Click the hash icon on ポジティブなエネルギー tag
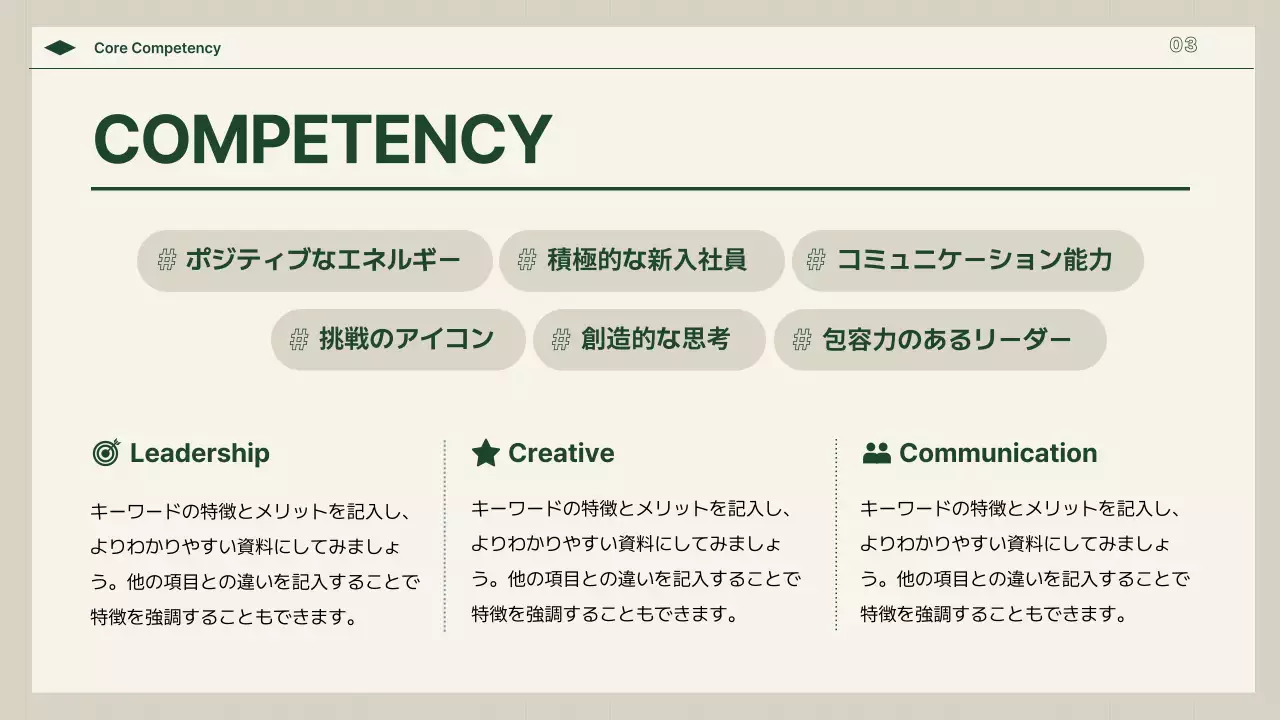Viewport: 1280px width, 720px height. (x=167, y=260)
